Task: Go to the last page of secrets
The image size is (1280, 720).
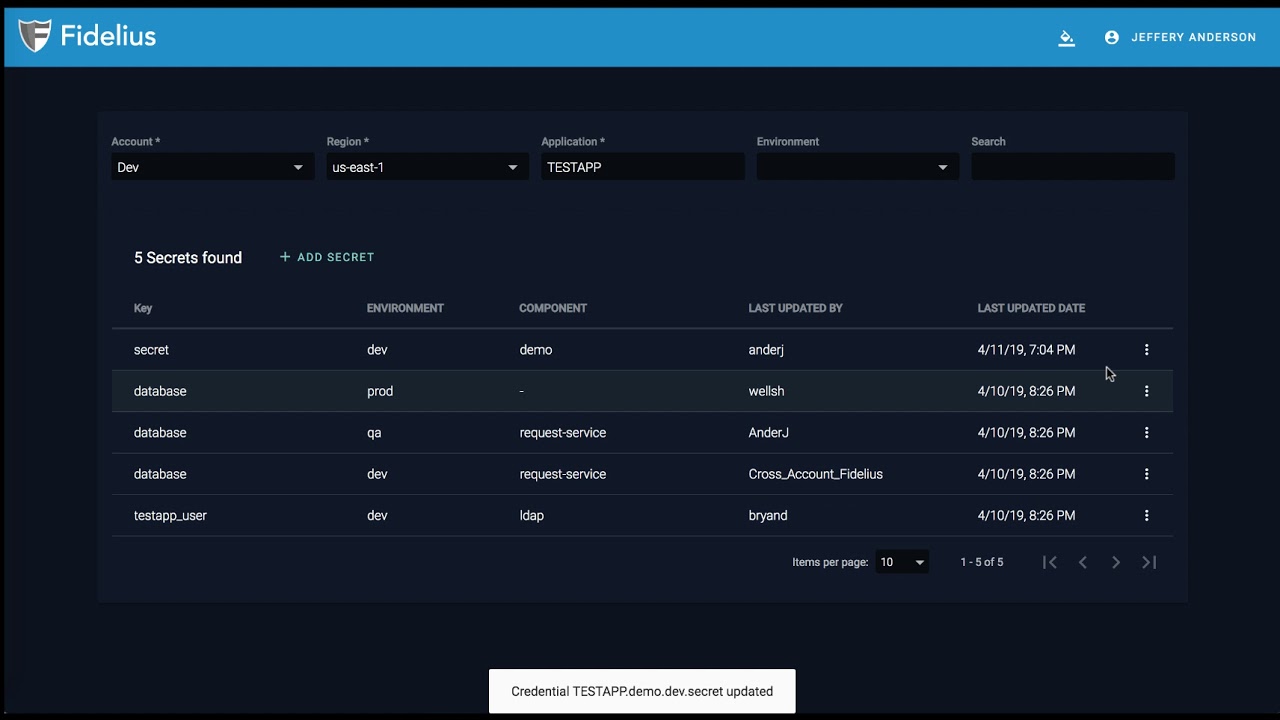Action: [1149, 562]
